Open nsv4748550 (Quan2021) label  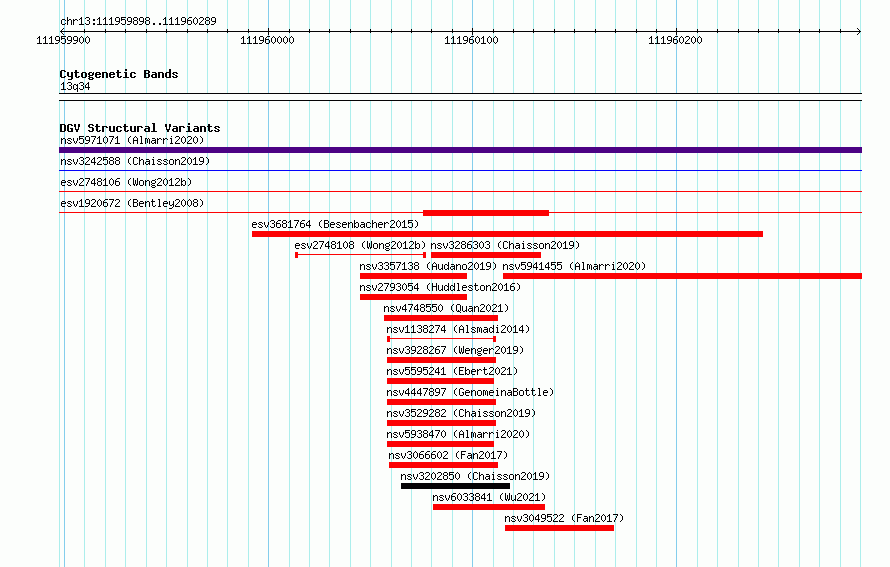click(x=446, y=308)
